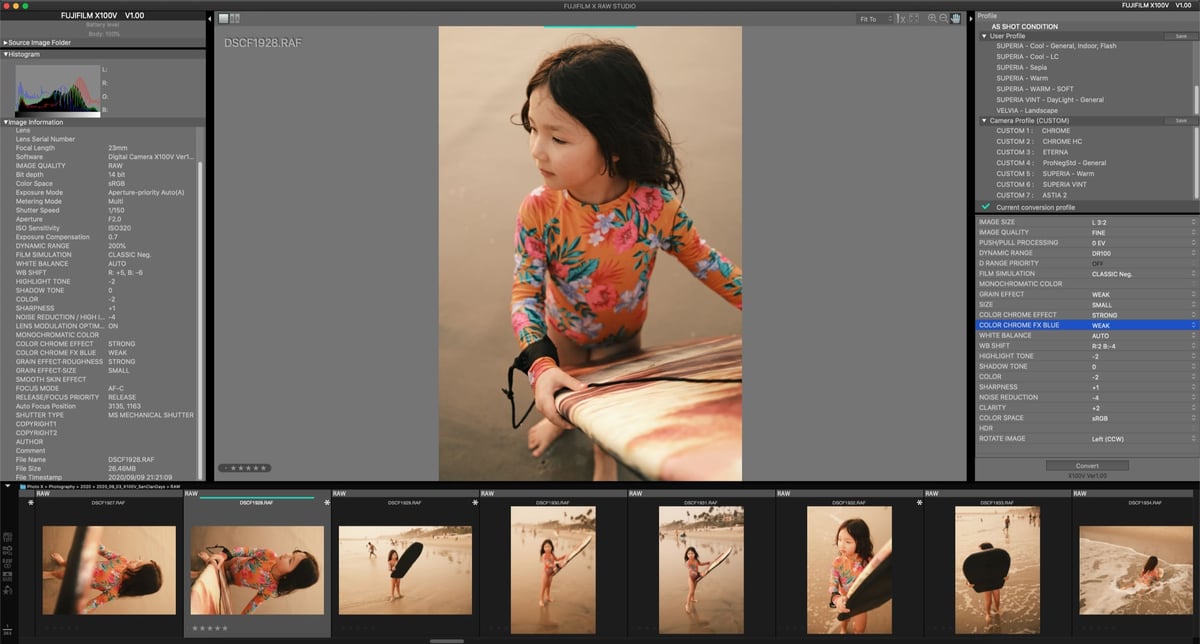Click the JPG/TIFF filter icon in sidebar
The height and width of the screenshot is (644, 1200).
(x=7, y=534)
